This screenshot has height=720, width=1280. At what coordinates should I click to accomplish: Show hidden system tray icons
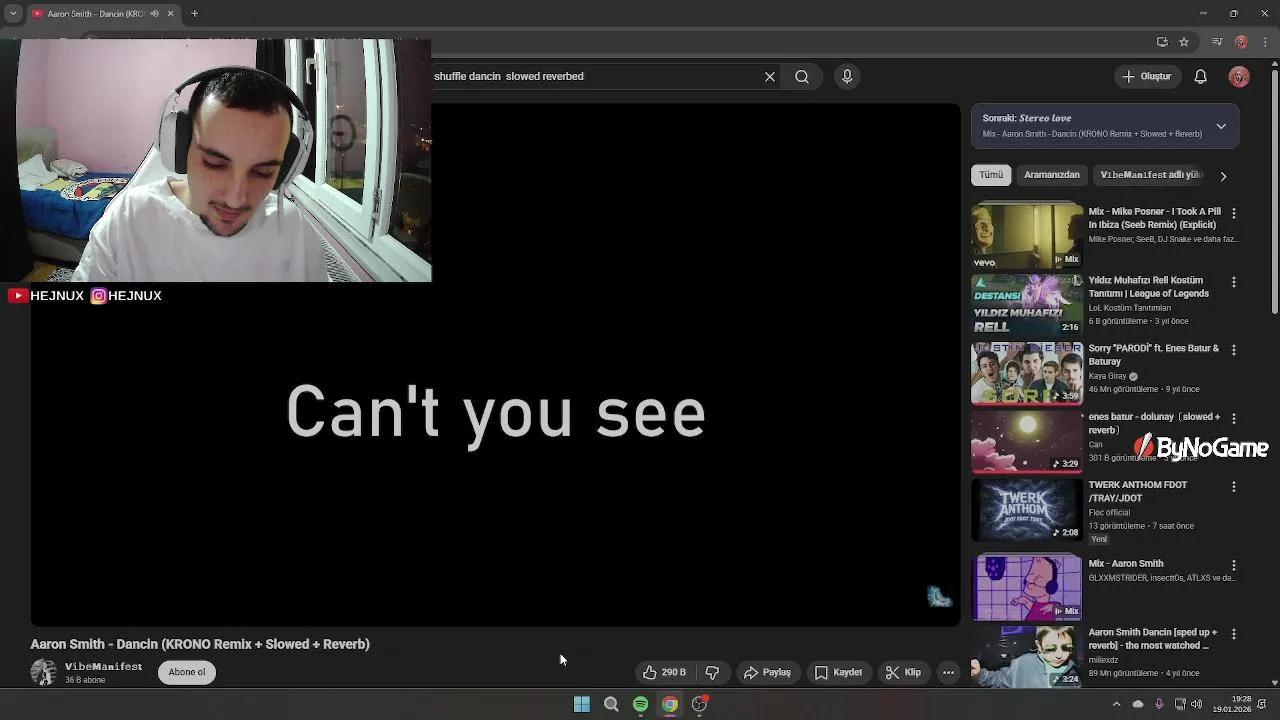pyautogui.click(x=1117, y=704)
